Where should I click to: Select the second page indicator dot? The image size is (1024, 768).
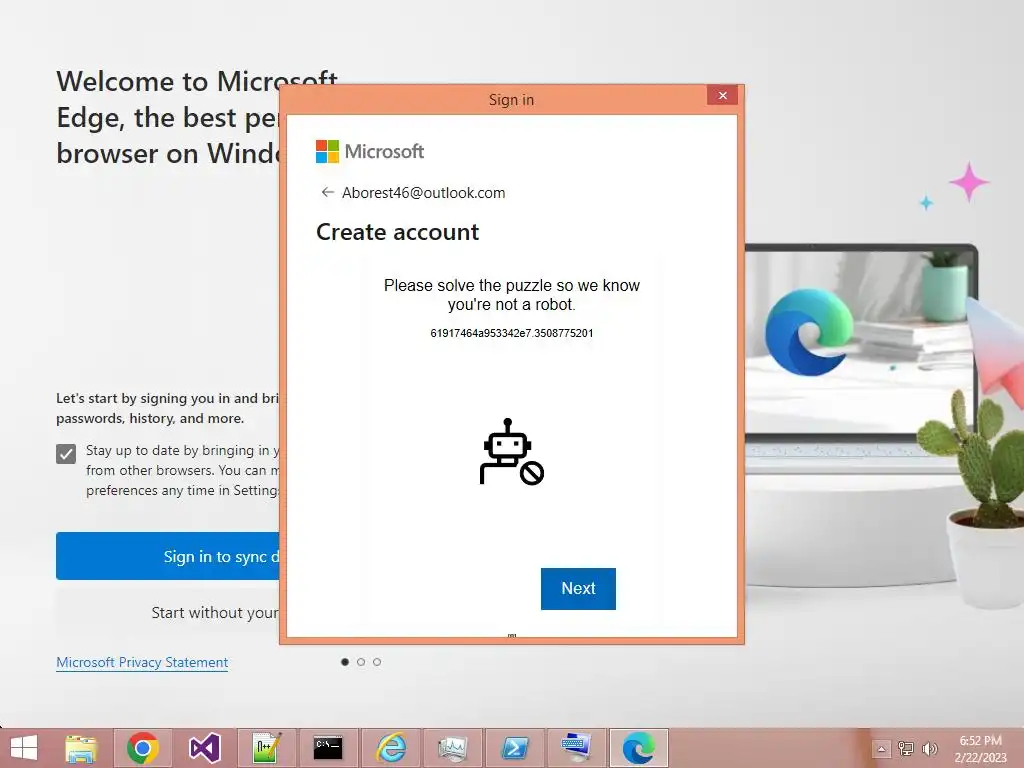(x=361, y=662)
